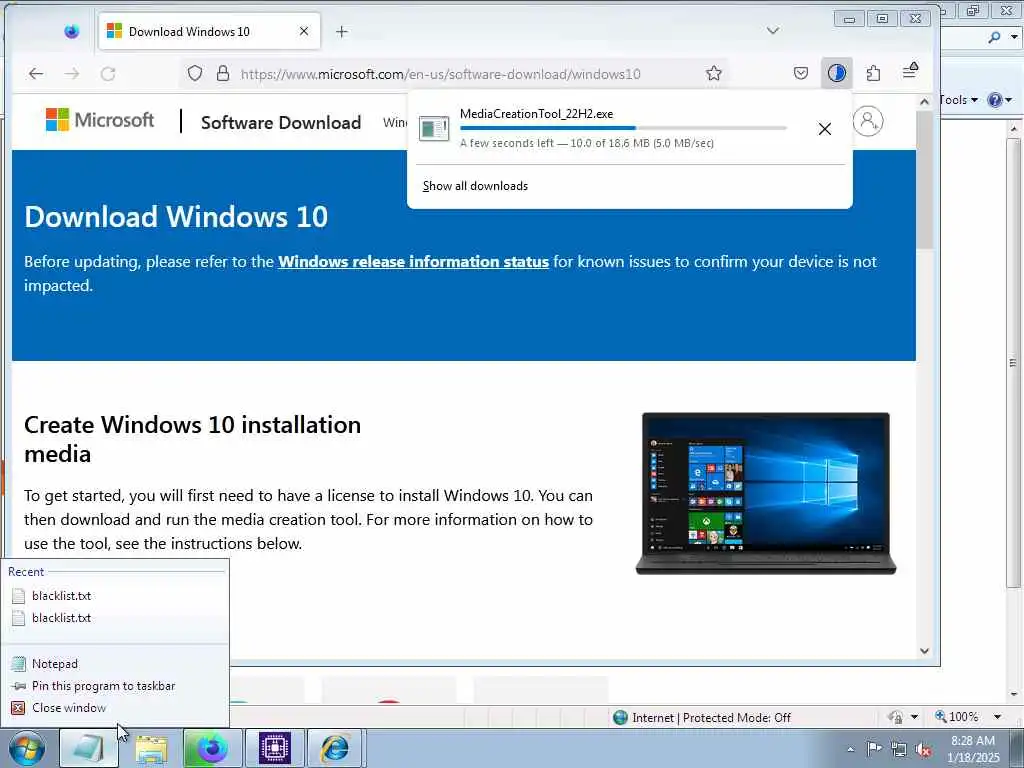The height and width of the screenshot is (768, 1024).
Task: Select Show all downloads
Action: [475, 186]
